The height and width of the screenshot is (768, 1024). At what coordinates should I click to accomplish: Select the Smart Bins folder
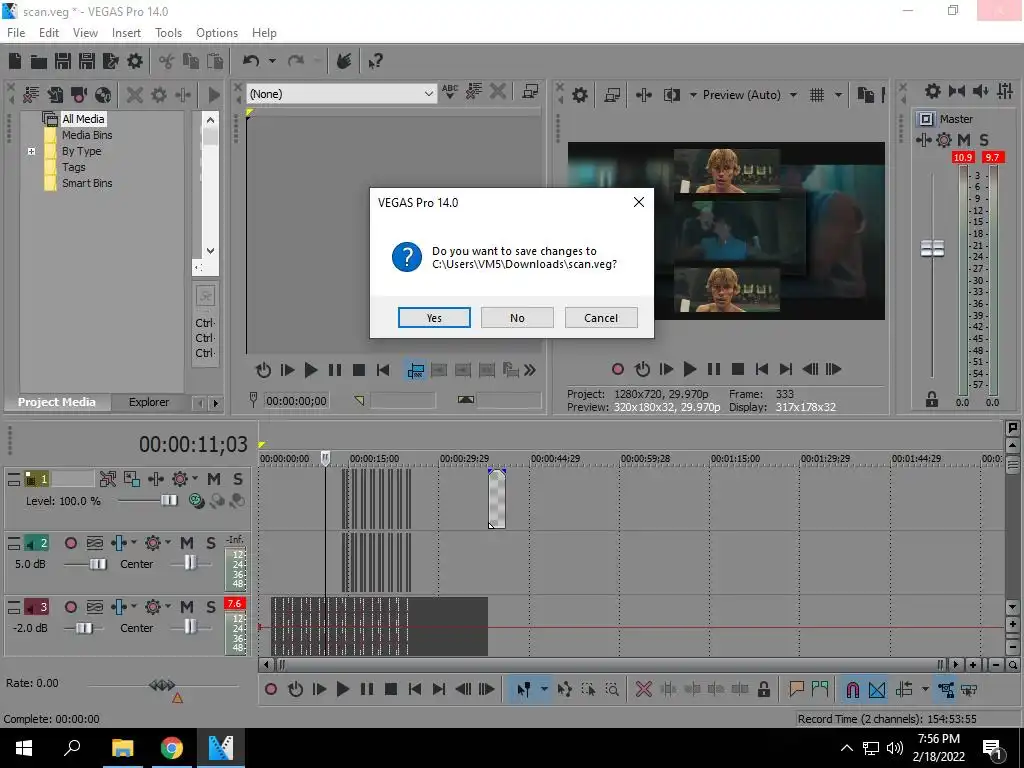[87, 184]
